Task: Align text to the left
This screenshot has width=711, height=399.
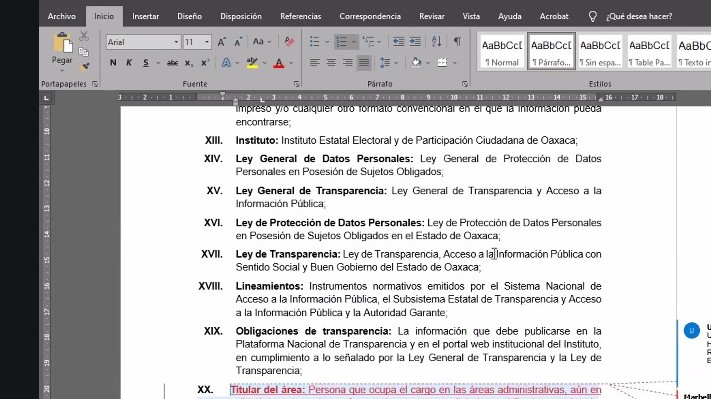Action: click(x=315, y=63)
